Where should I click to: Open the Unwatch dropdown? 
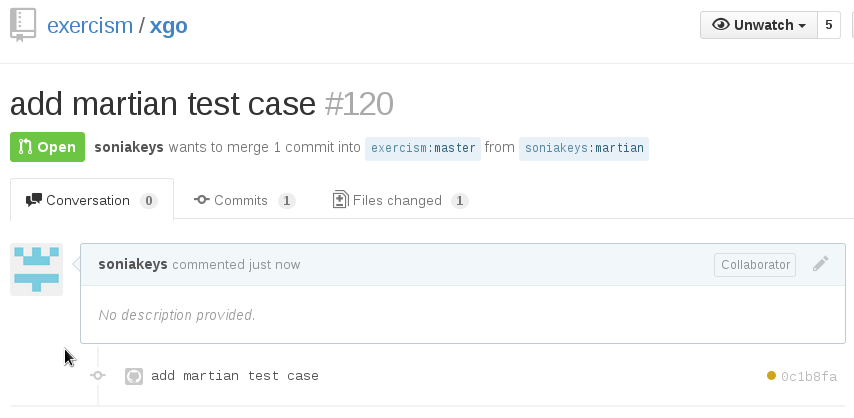pyautogui.click(x=759, y=25)
